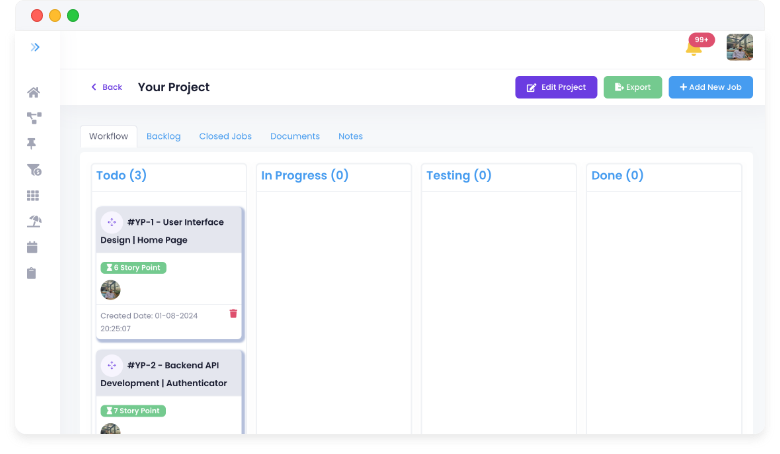This screenshot has width=780, height=454.
Task: Click the drag handle icon on YP-2 card
Action: point(112,366)
